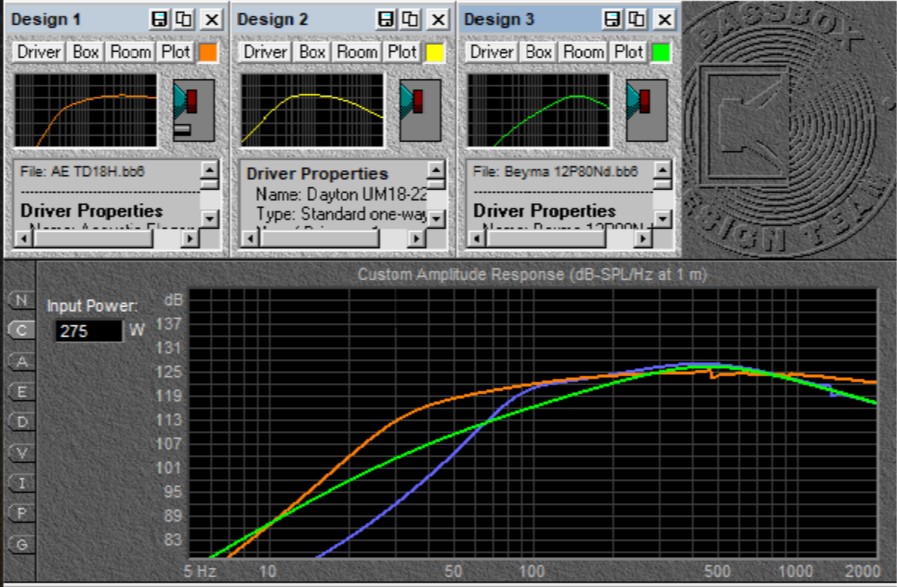The width and height of the screenshot is (897, 587).
Task: Click the up arrow of Design 1's vertical scrollbar
Action: point(210,170)
